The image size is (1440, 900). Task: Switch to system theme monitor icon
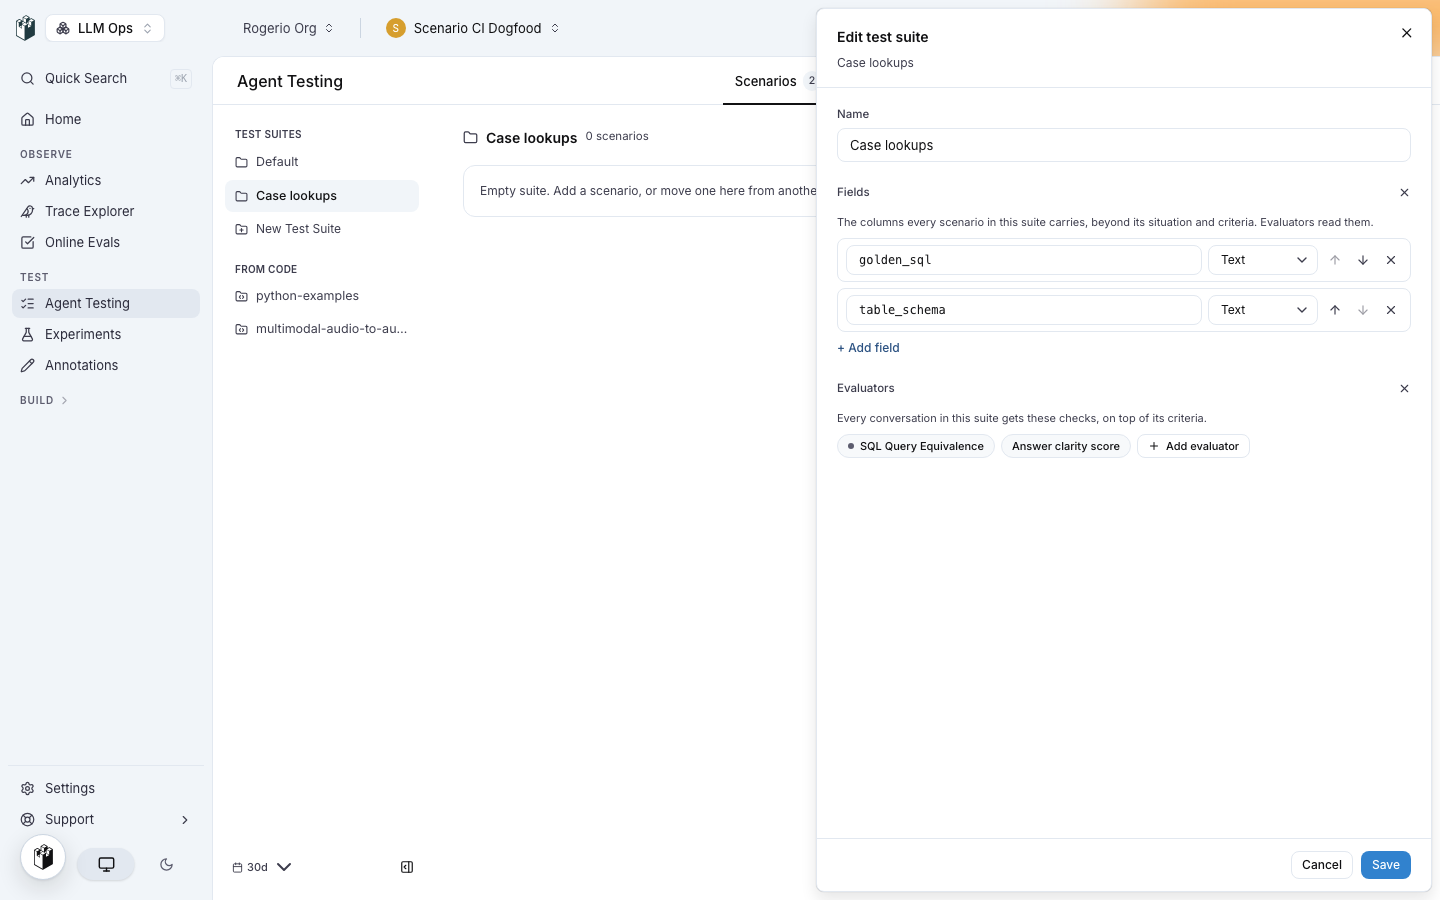pos(106,864)
